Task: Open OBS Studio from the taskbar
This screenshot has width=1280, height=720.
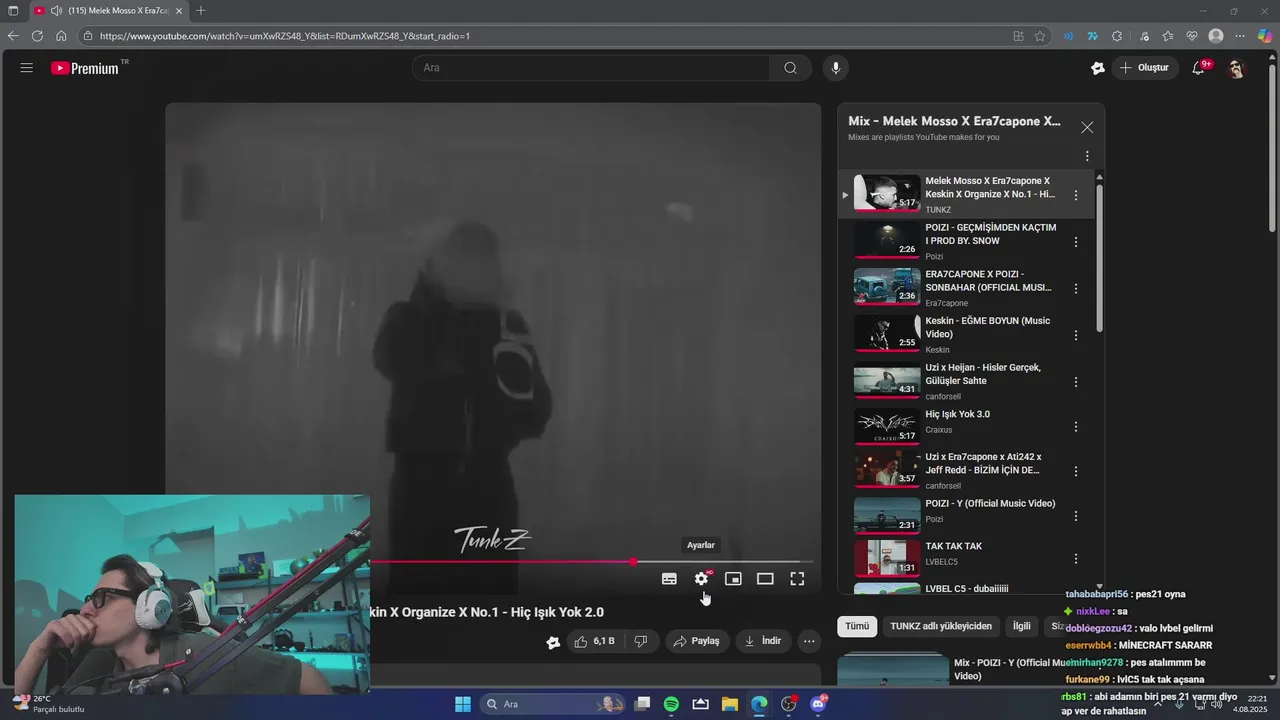Action: point(789,704)
